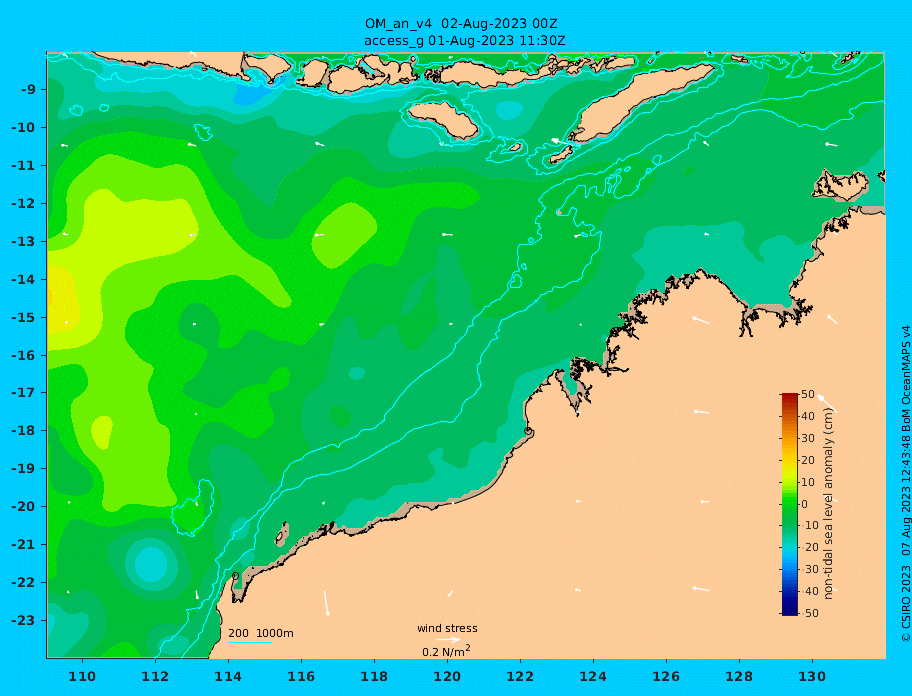Click the longitude axis label 128
This screenshot has height=696, width=912.
(739, 677)
